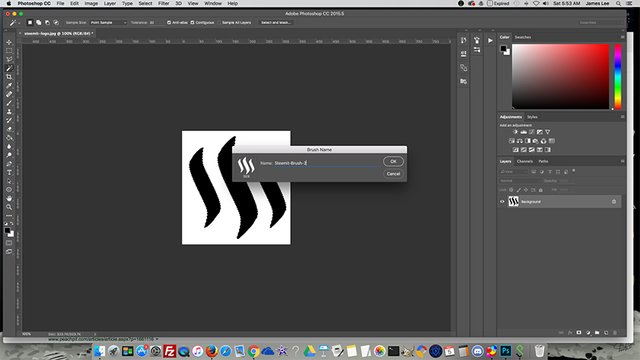
Task: Select the Horizontal Type tool
Action: click(9, 173)
